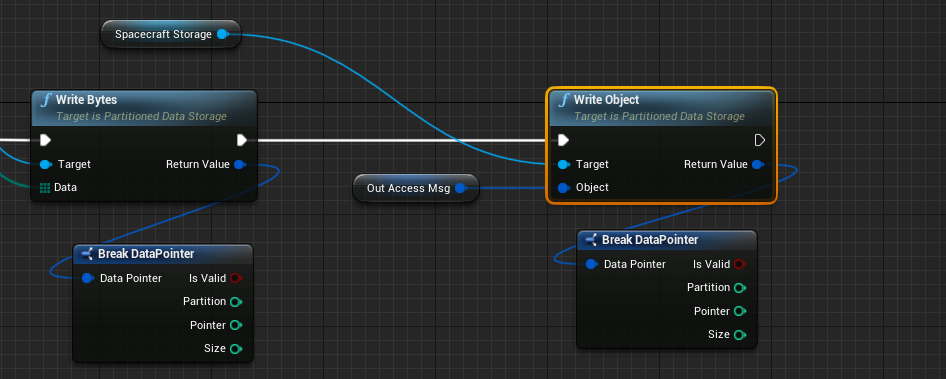This screenshot has height=379, width=946.
Task: Click Size pin under Write Object
Action: (x=740, y=335)
